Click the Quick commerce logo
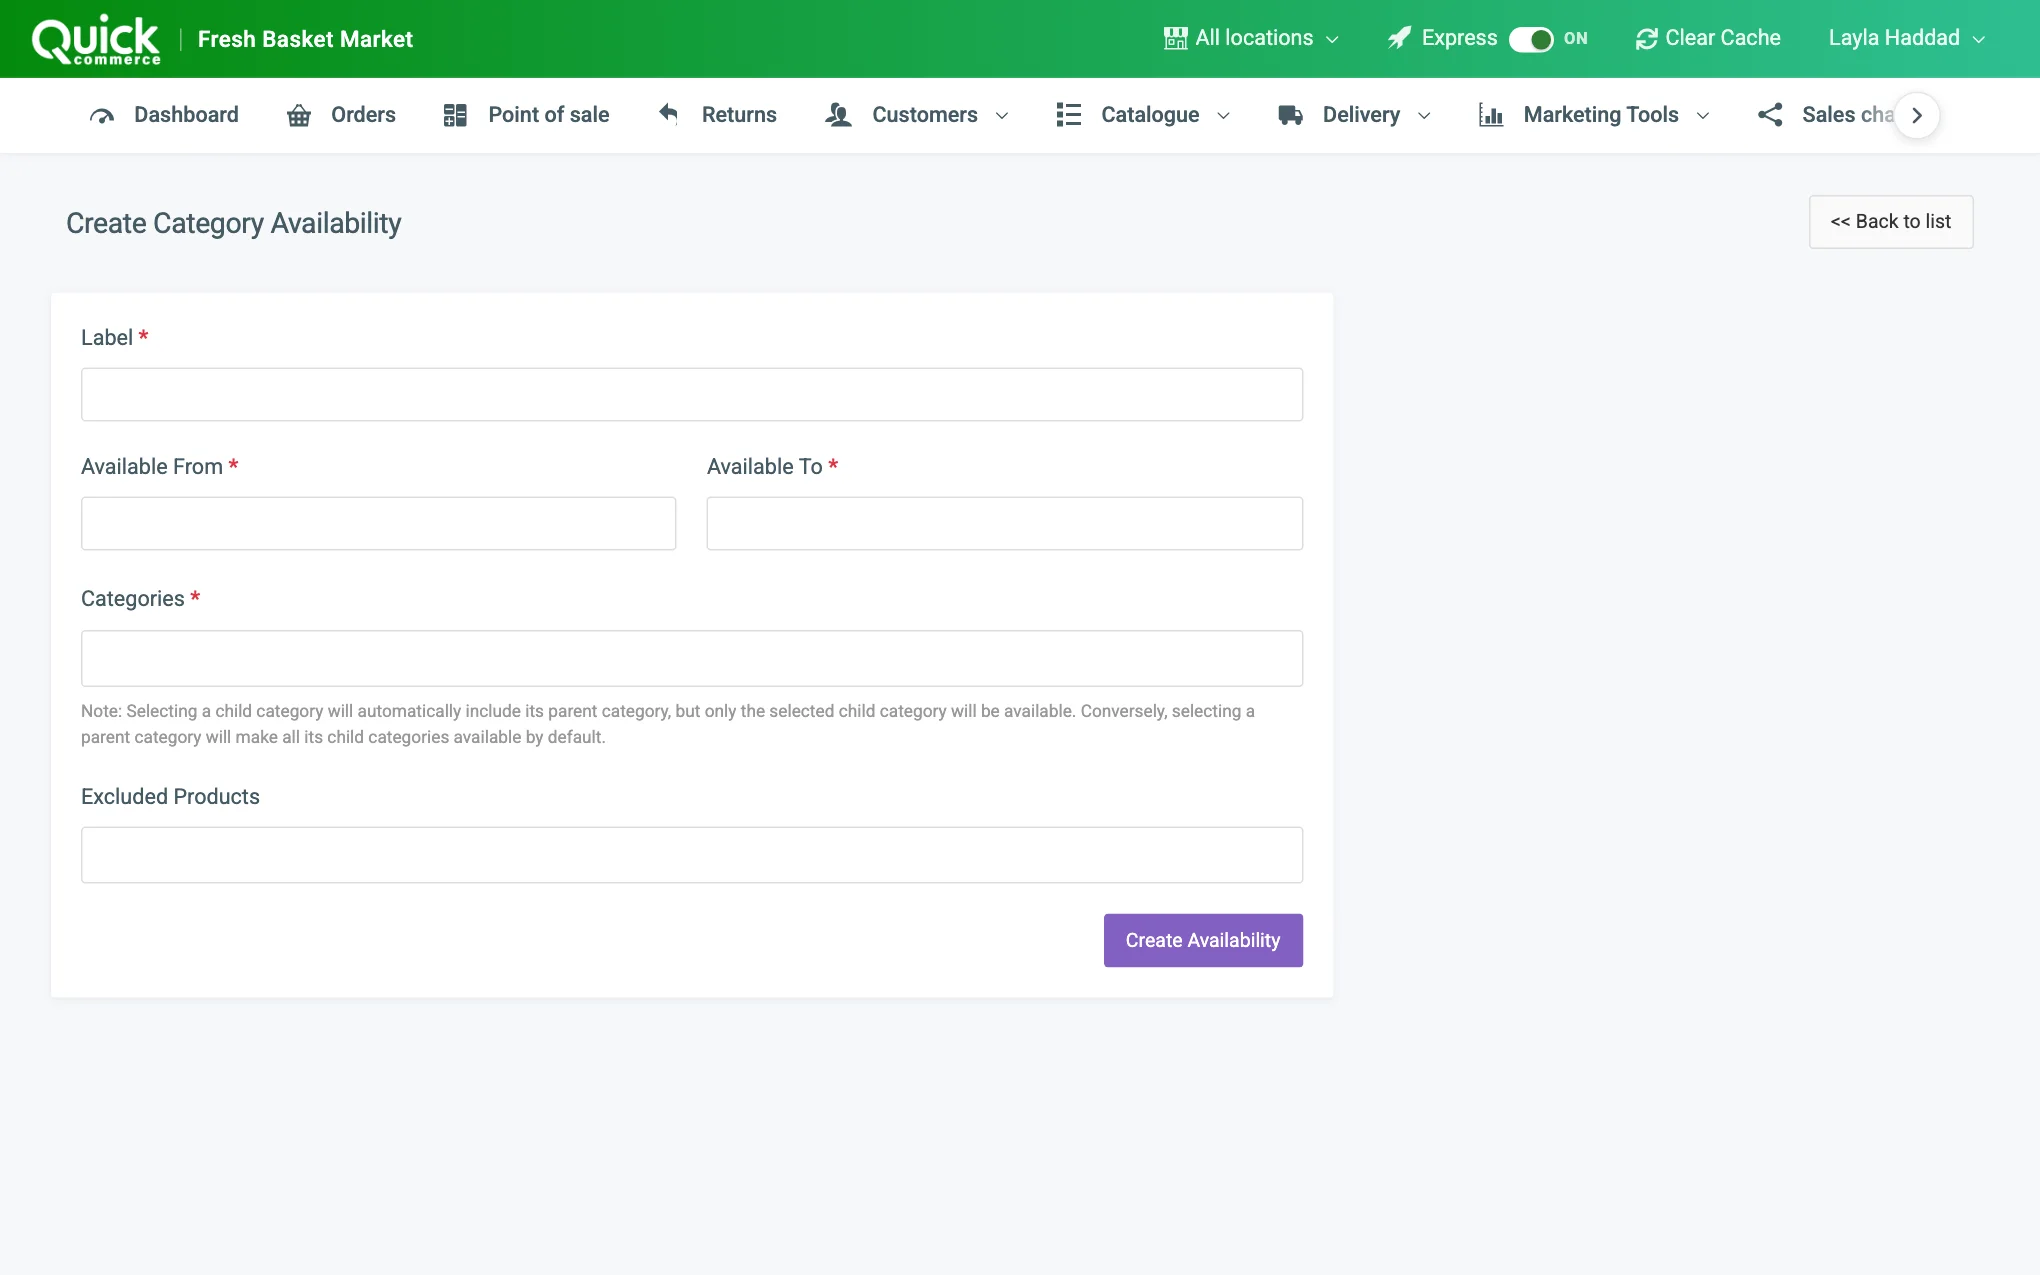Screen dimensions: 2040x1275 [x=96, y=40]
